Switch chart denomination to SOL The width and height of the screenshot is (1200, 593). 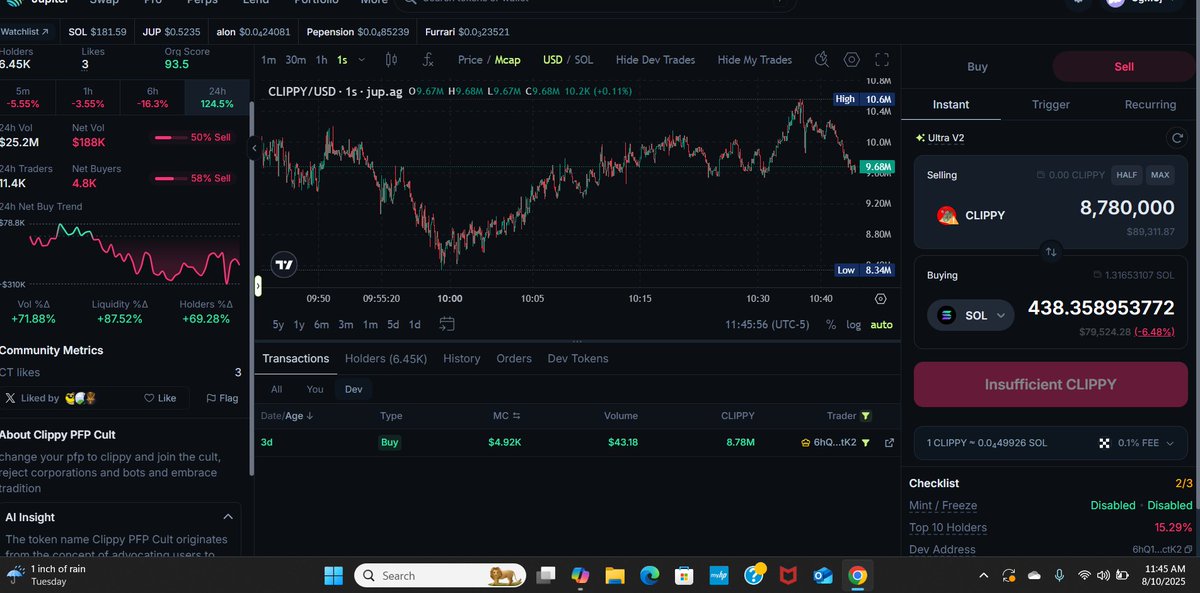pyautogui.click(x=583, y=60)
